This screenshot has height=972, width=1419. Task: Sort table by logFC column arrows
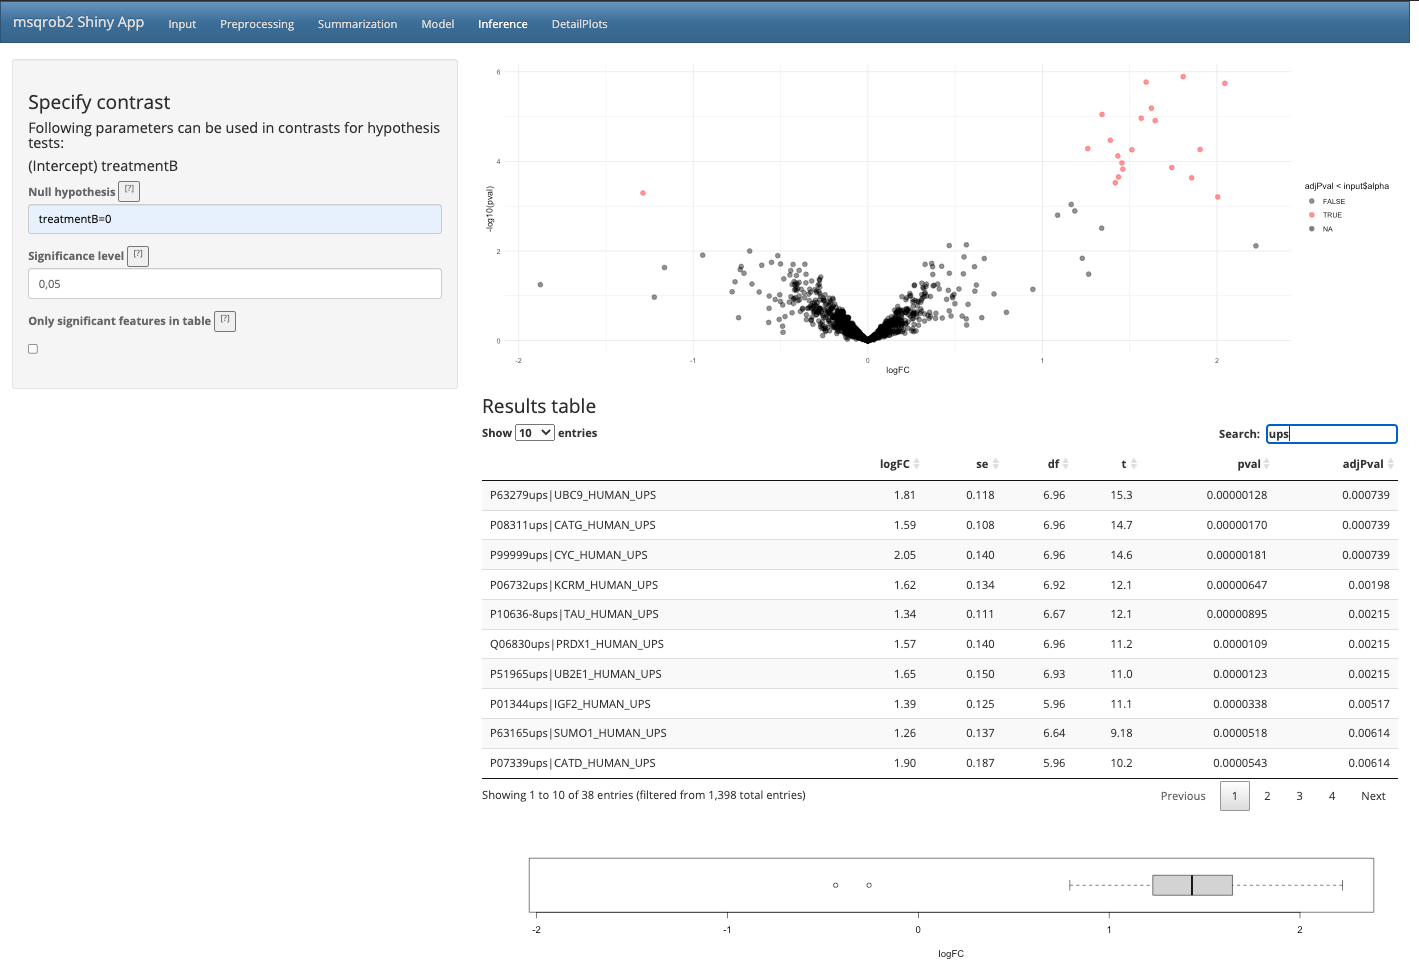click(916, 464)
